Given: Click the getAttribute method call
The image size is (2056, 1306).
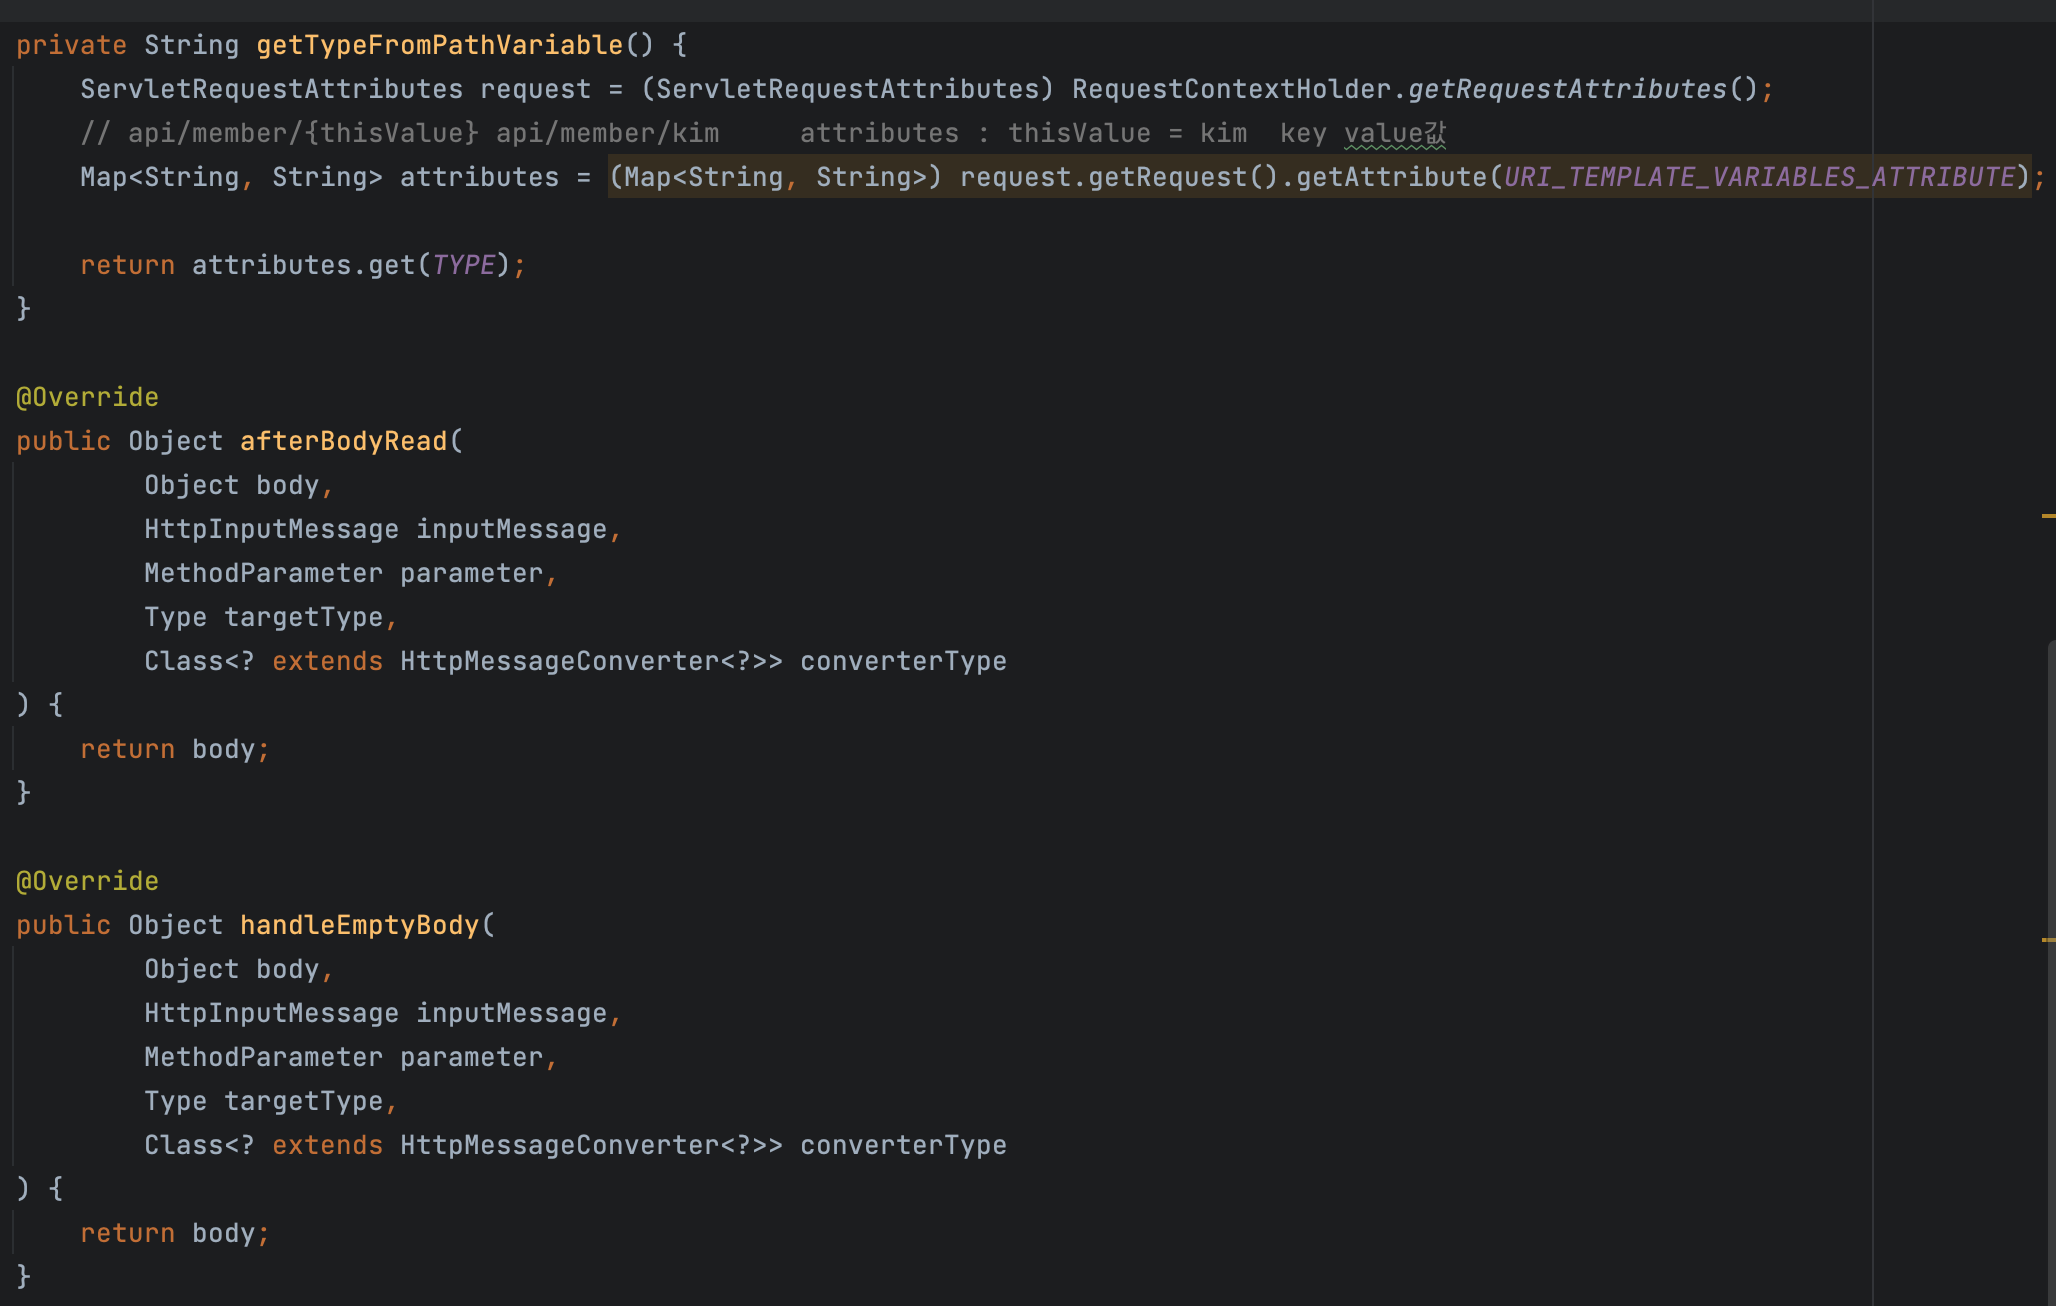Looking at the screenshot, I should click(x=1390, y=177).
